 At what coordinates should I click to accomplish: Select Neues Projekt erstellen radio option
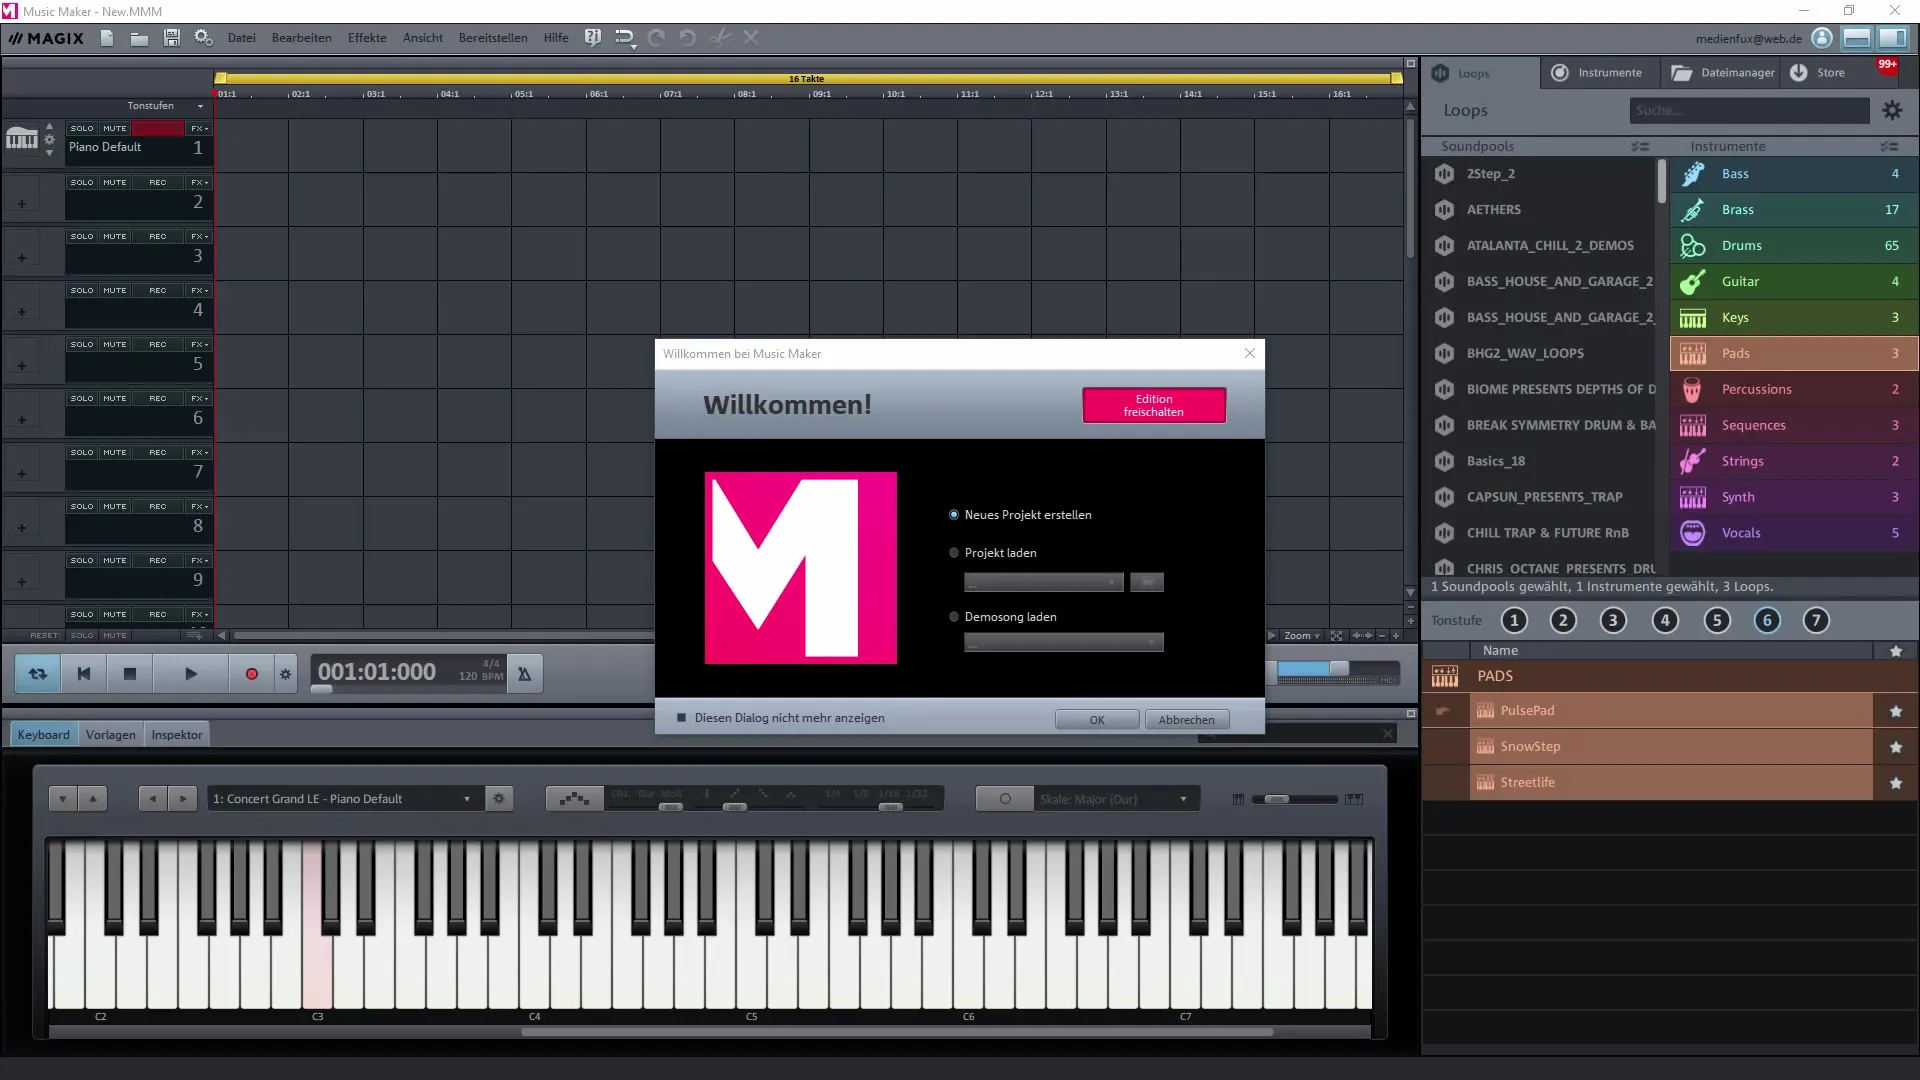954,515
